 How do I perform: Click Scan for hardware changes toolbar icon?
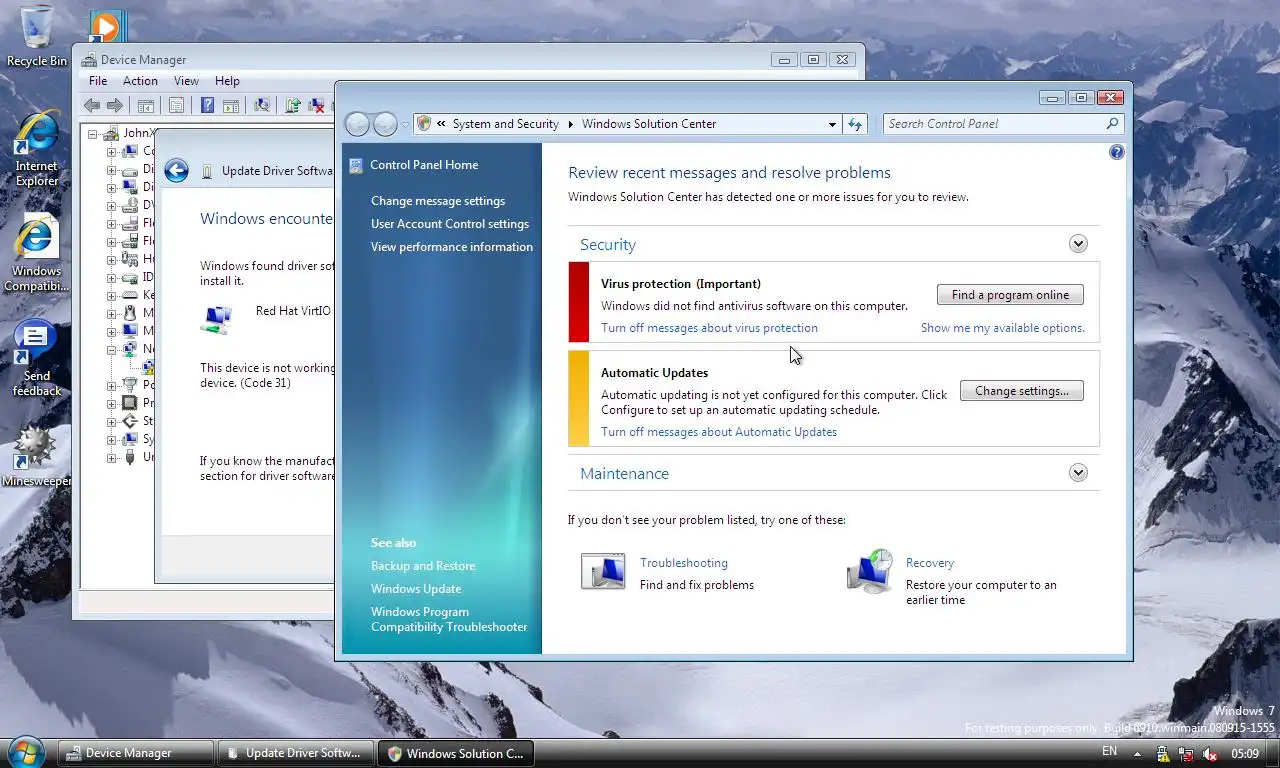pyautogui.click(x=262, y=105)
